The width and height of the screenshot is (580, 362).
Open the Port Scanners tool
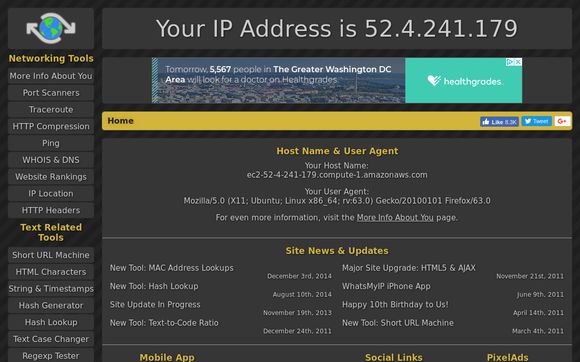[x=51, y=93]
